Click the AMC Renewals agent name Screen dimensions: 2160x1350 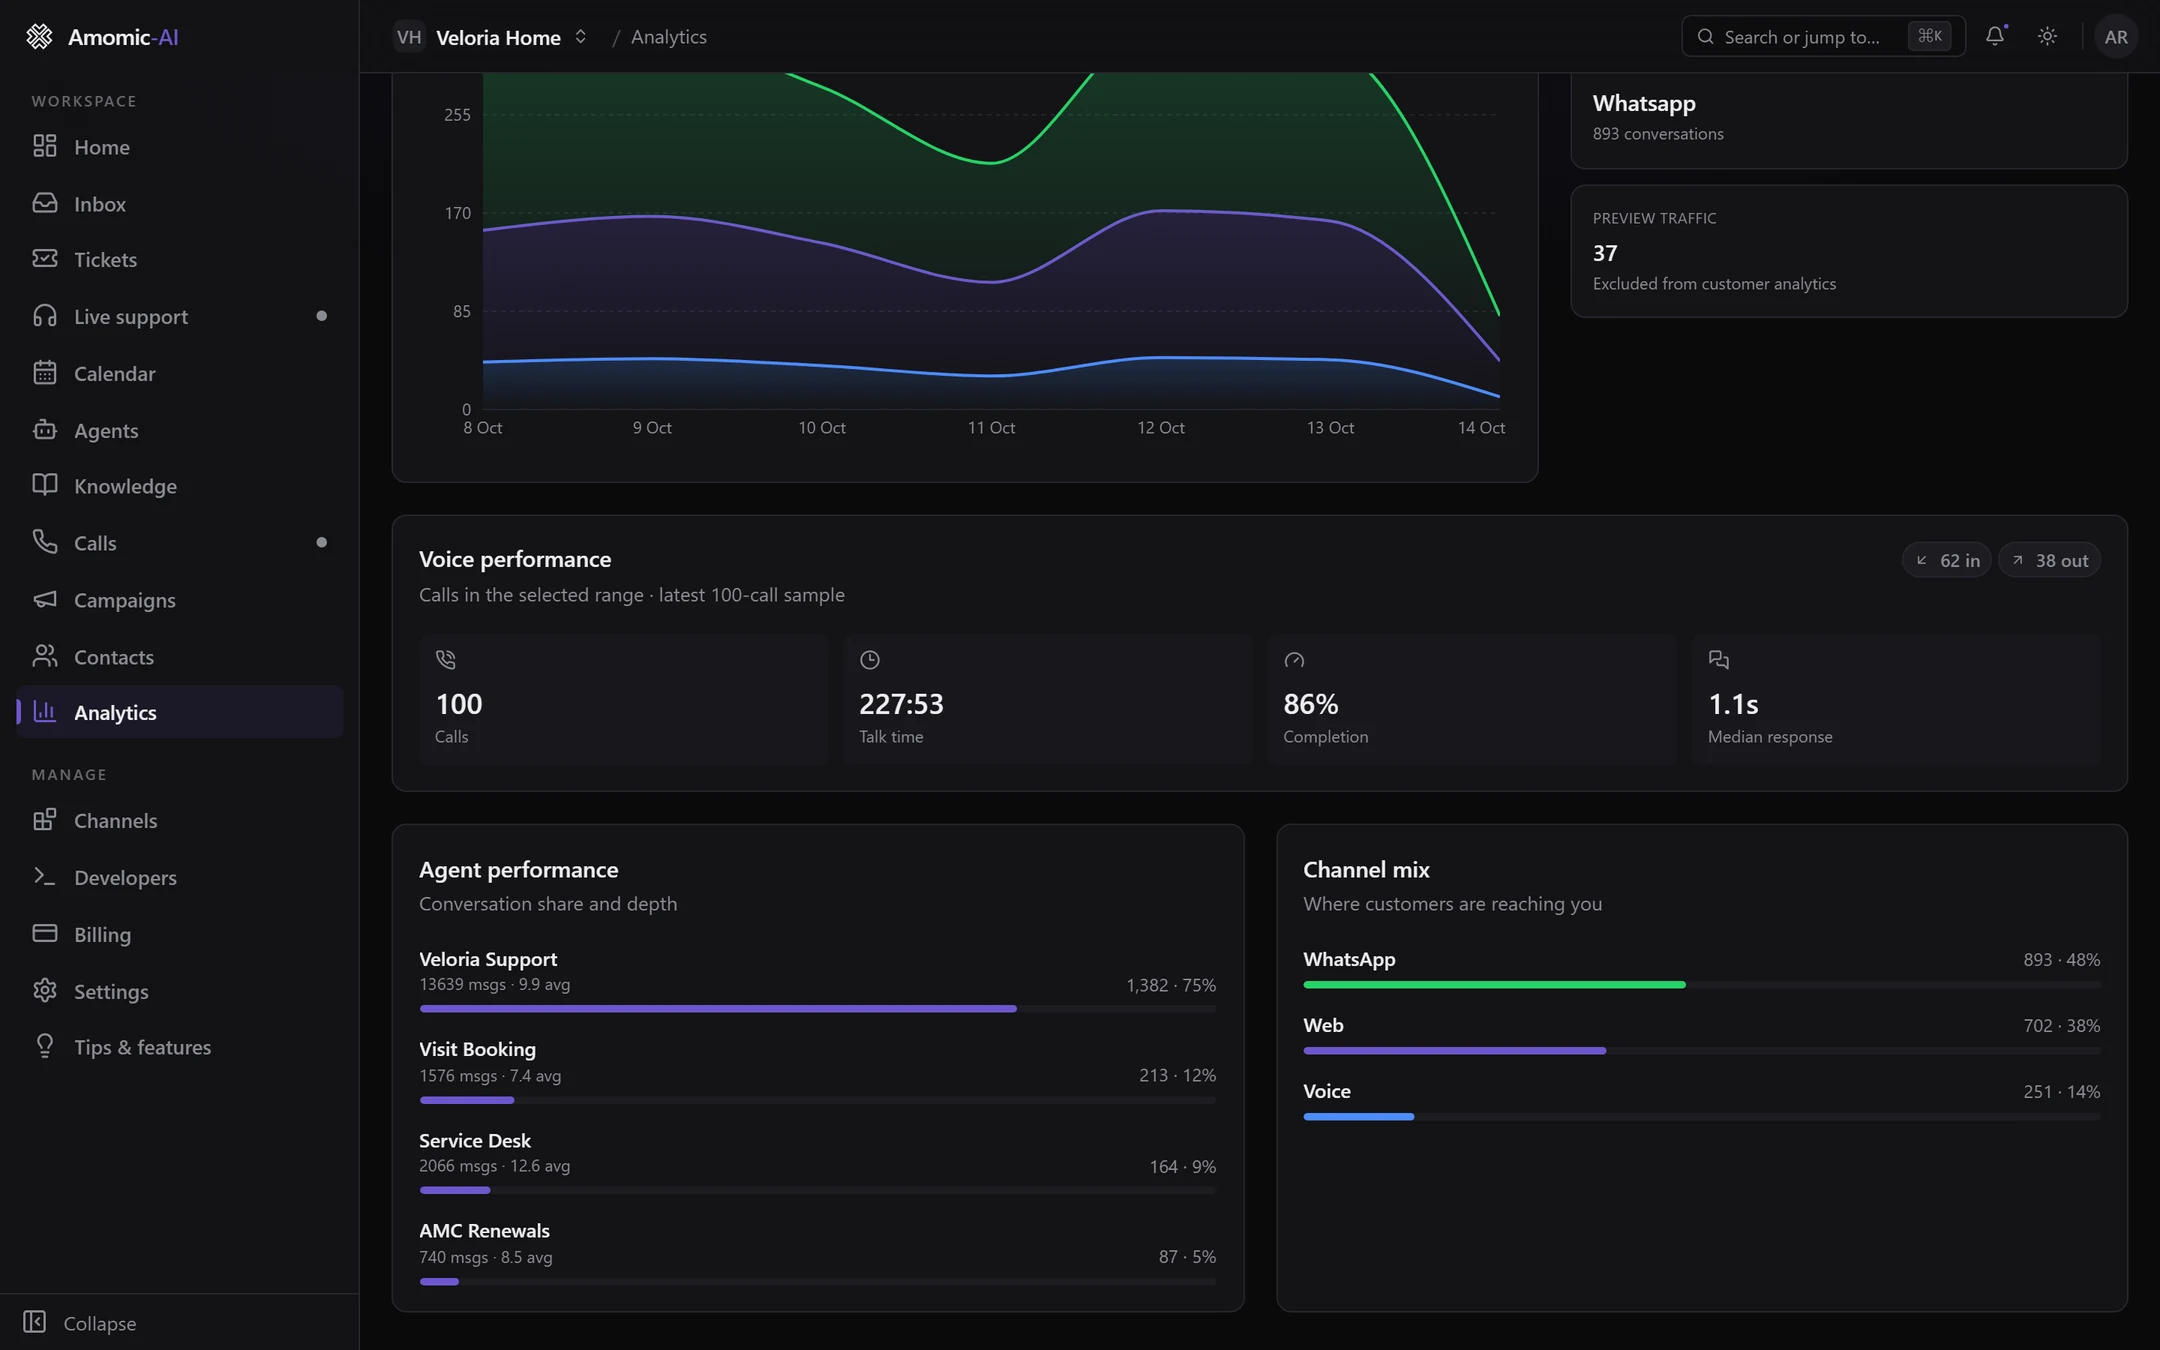coord(484,1231)
